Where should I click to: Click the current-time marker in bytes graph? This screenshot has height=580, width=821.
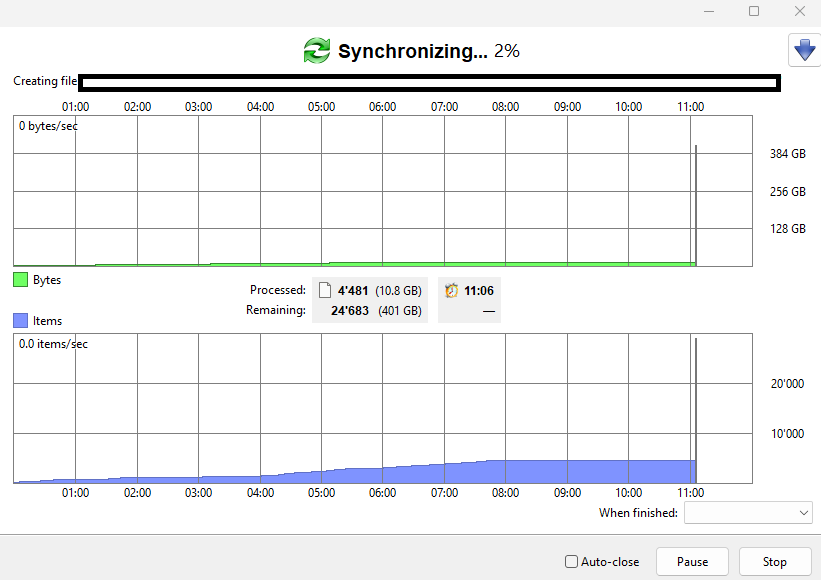pos(696,205)
